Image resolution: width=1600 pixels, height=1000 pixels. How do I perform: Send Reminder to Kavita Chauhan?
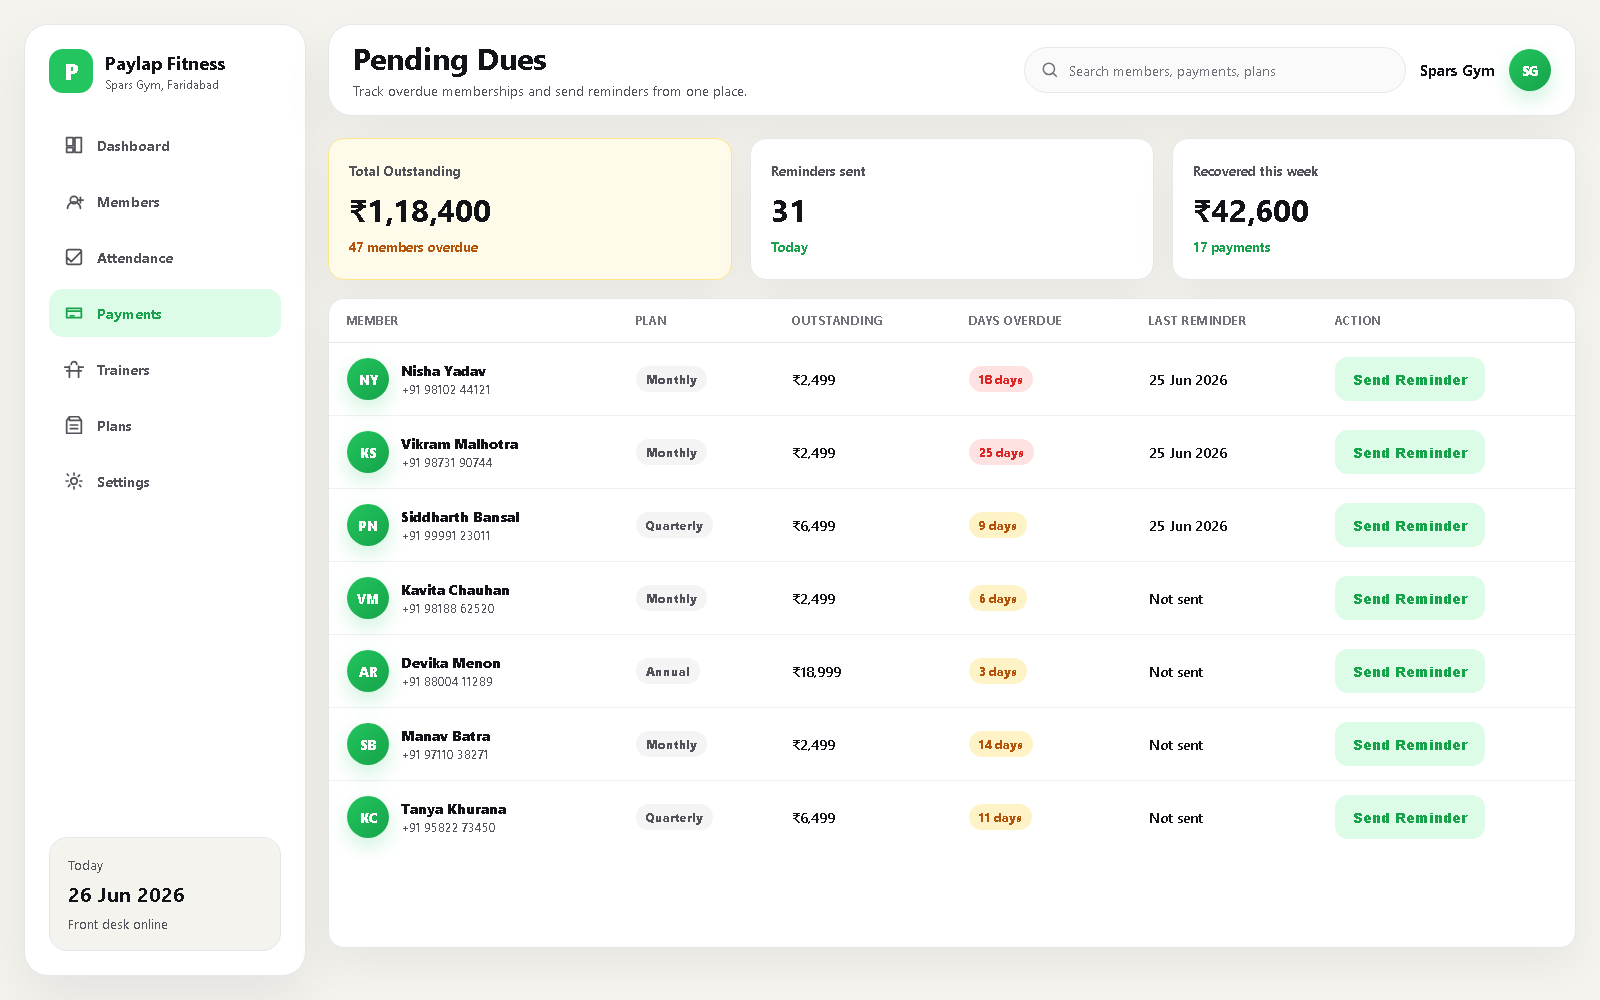[x=1410, y=598]
